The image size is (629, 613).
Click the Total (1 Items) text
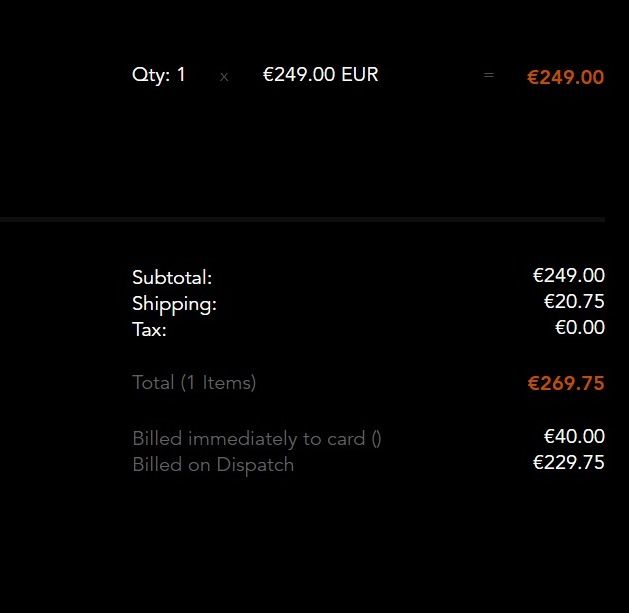click(x=194, y=383)
